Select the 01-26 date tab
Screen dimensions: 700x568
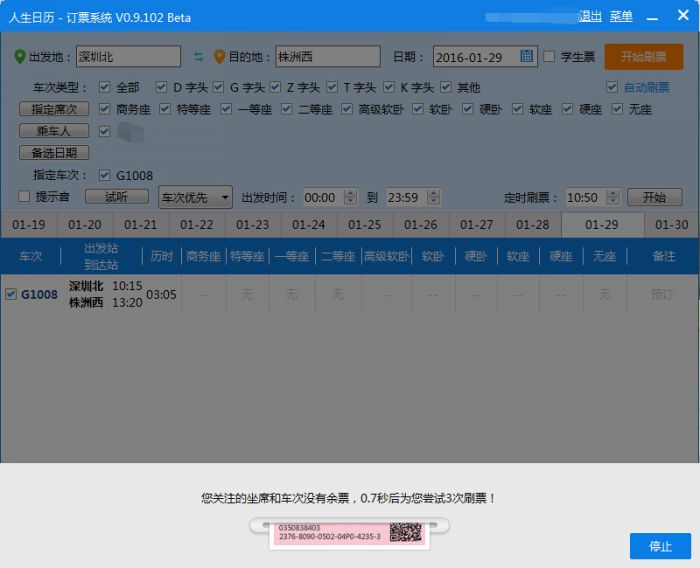(421, 225)
